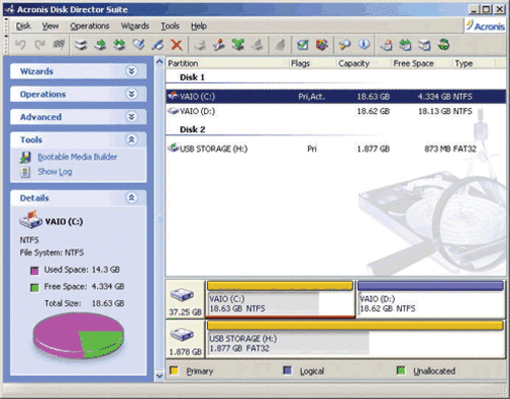Click the Disk 2 group heading

192,129
